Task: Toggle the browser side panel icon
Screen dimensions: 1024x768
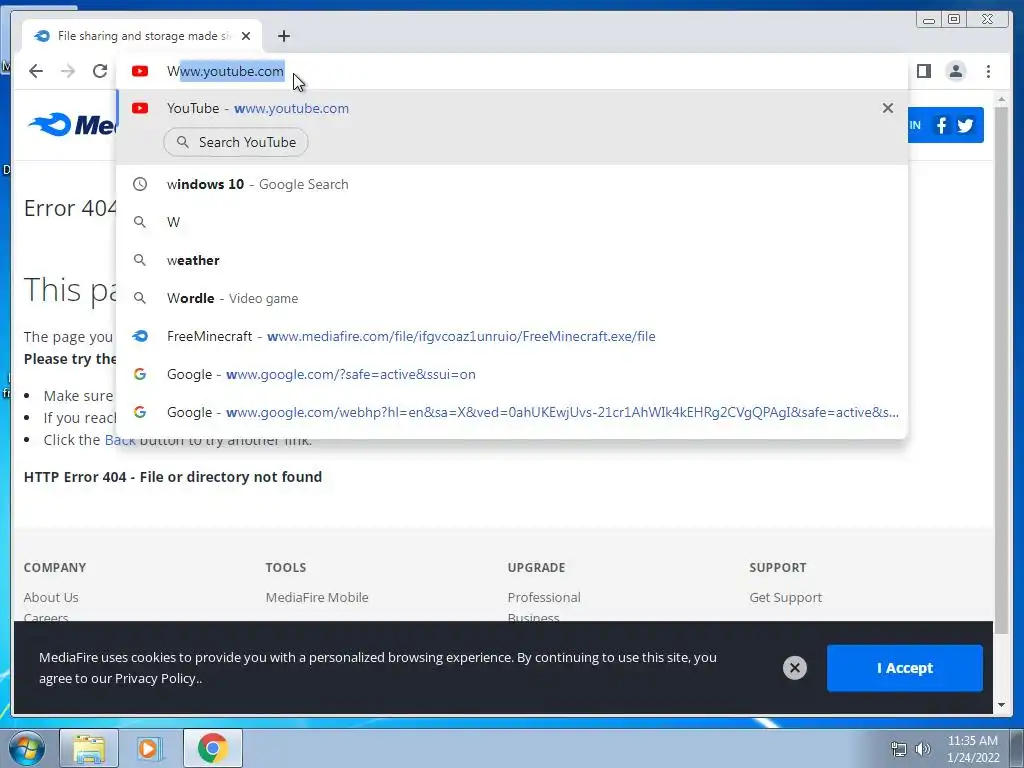Action: [923, 71]
